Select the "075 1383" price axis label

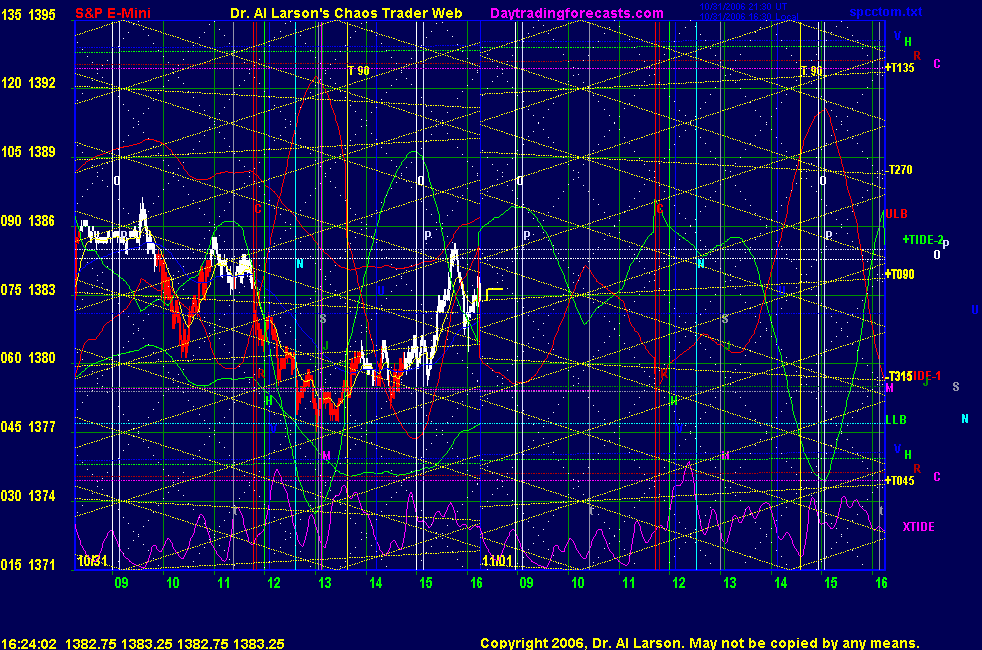28,289
